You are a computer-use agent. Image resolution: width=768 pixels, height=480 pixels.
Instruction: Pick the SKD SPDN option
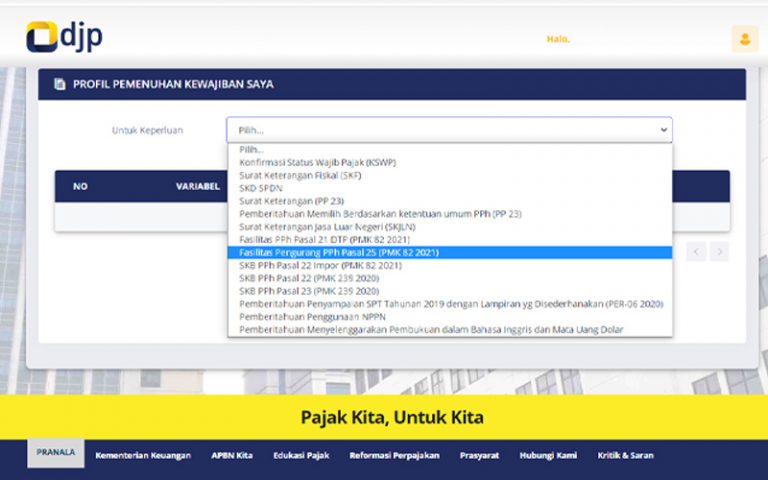[261, 188]
